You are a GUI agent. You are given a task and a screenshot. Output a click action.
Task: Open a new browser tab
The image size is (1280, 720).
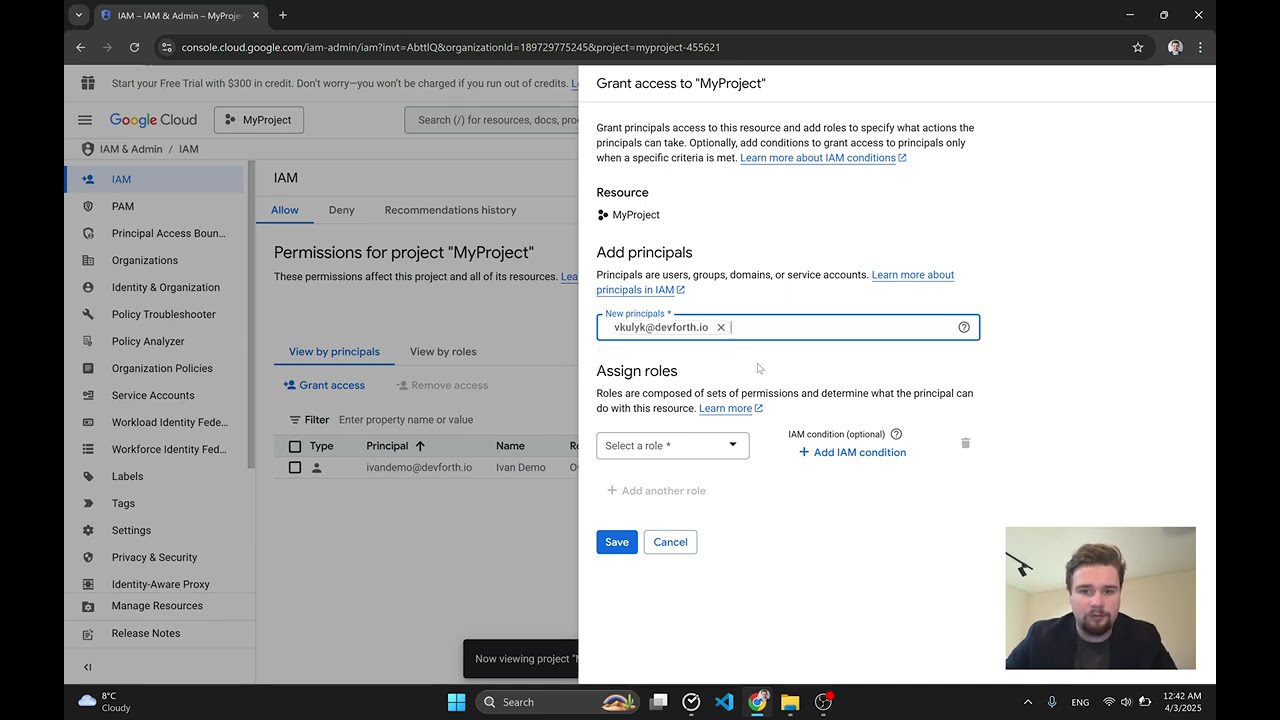[283, 15]
